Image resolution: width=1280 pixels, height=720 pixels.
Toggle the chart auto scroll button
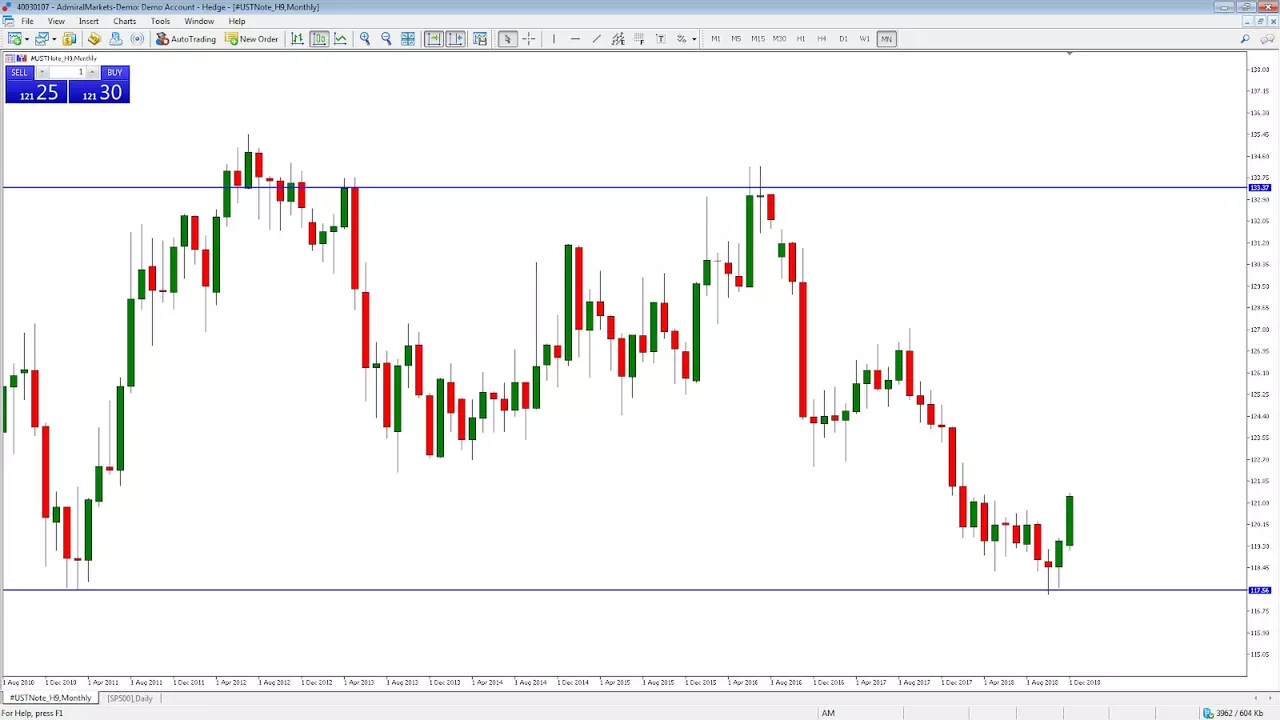434,39
